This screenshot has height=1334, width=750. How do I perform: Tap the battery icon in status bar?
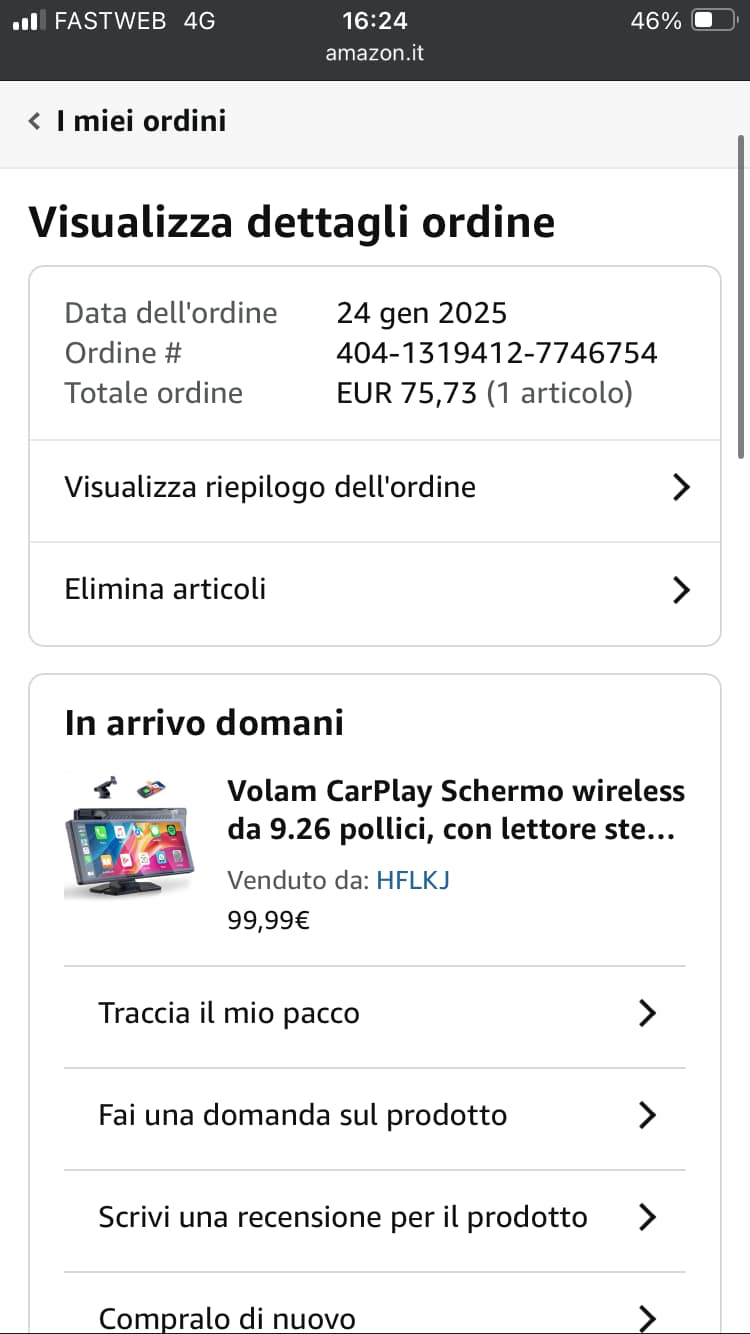point(715,20)
